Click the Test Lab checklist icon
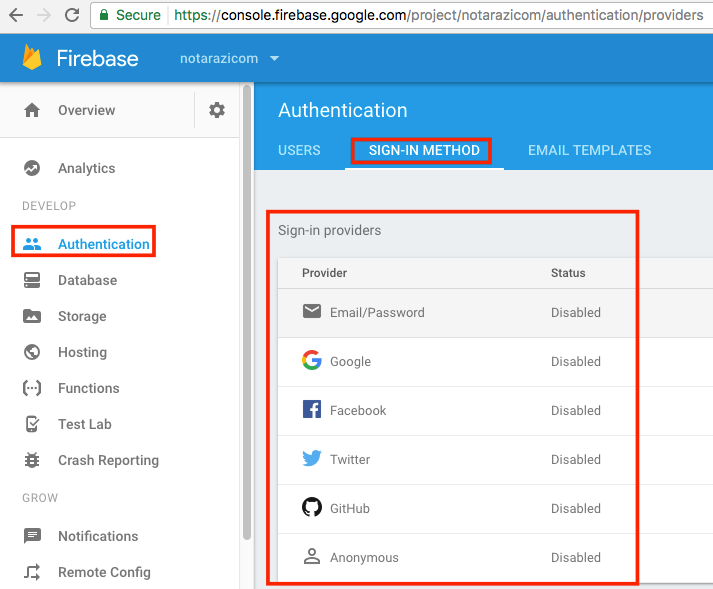 click(32, 424)
